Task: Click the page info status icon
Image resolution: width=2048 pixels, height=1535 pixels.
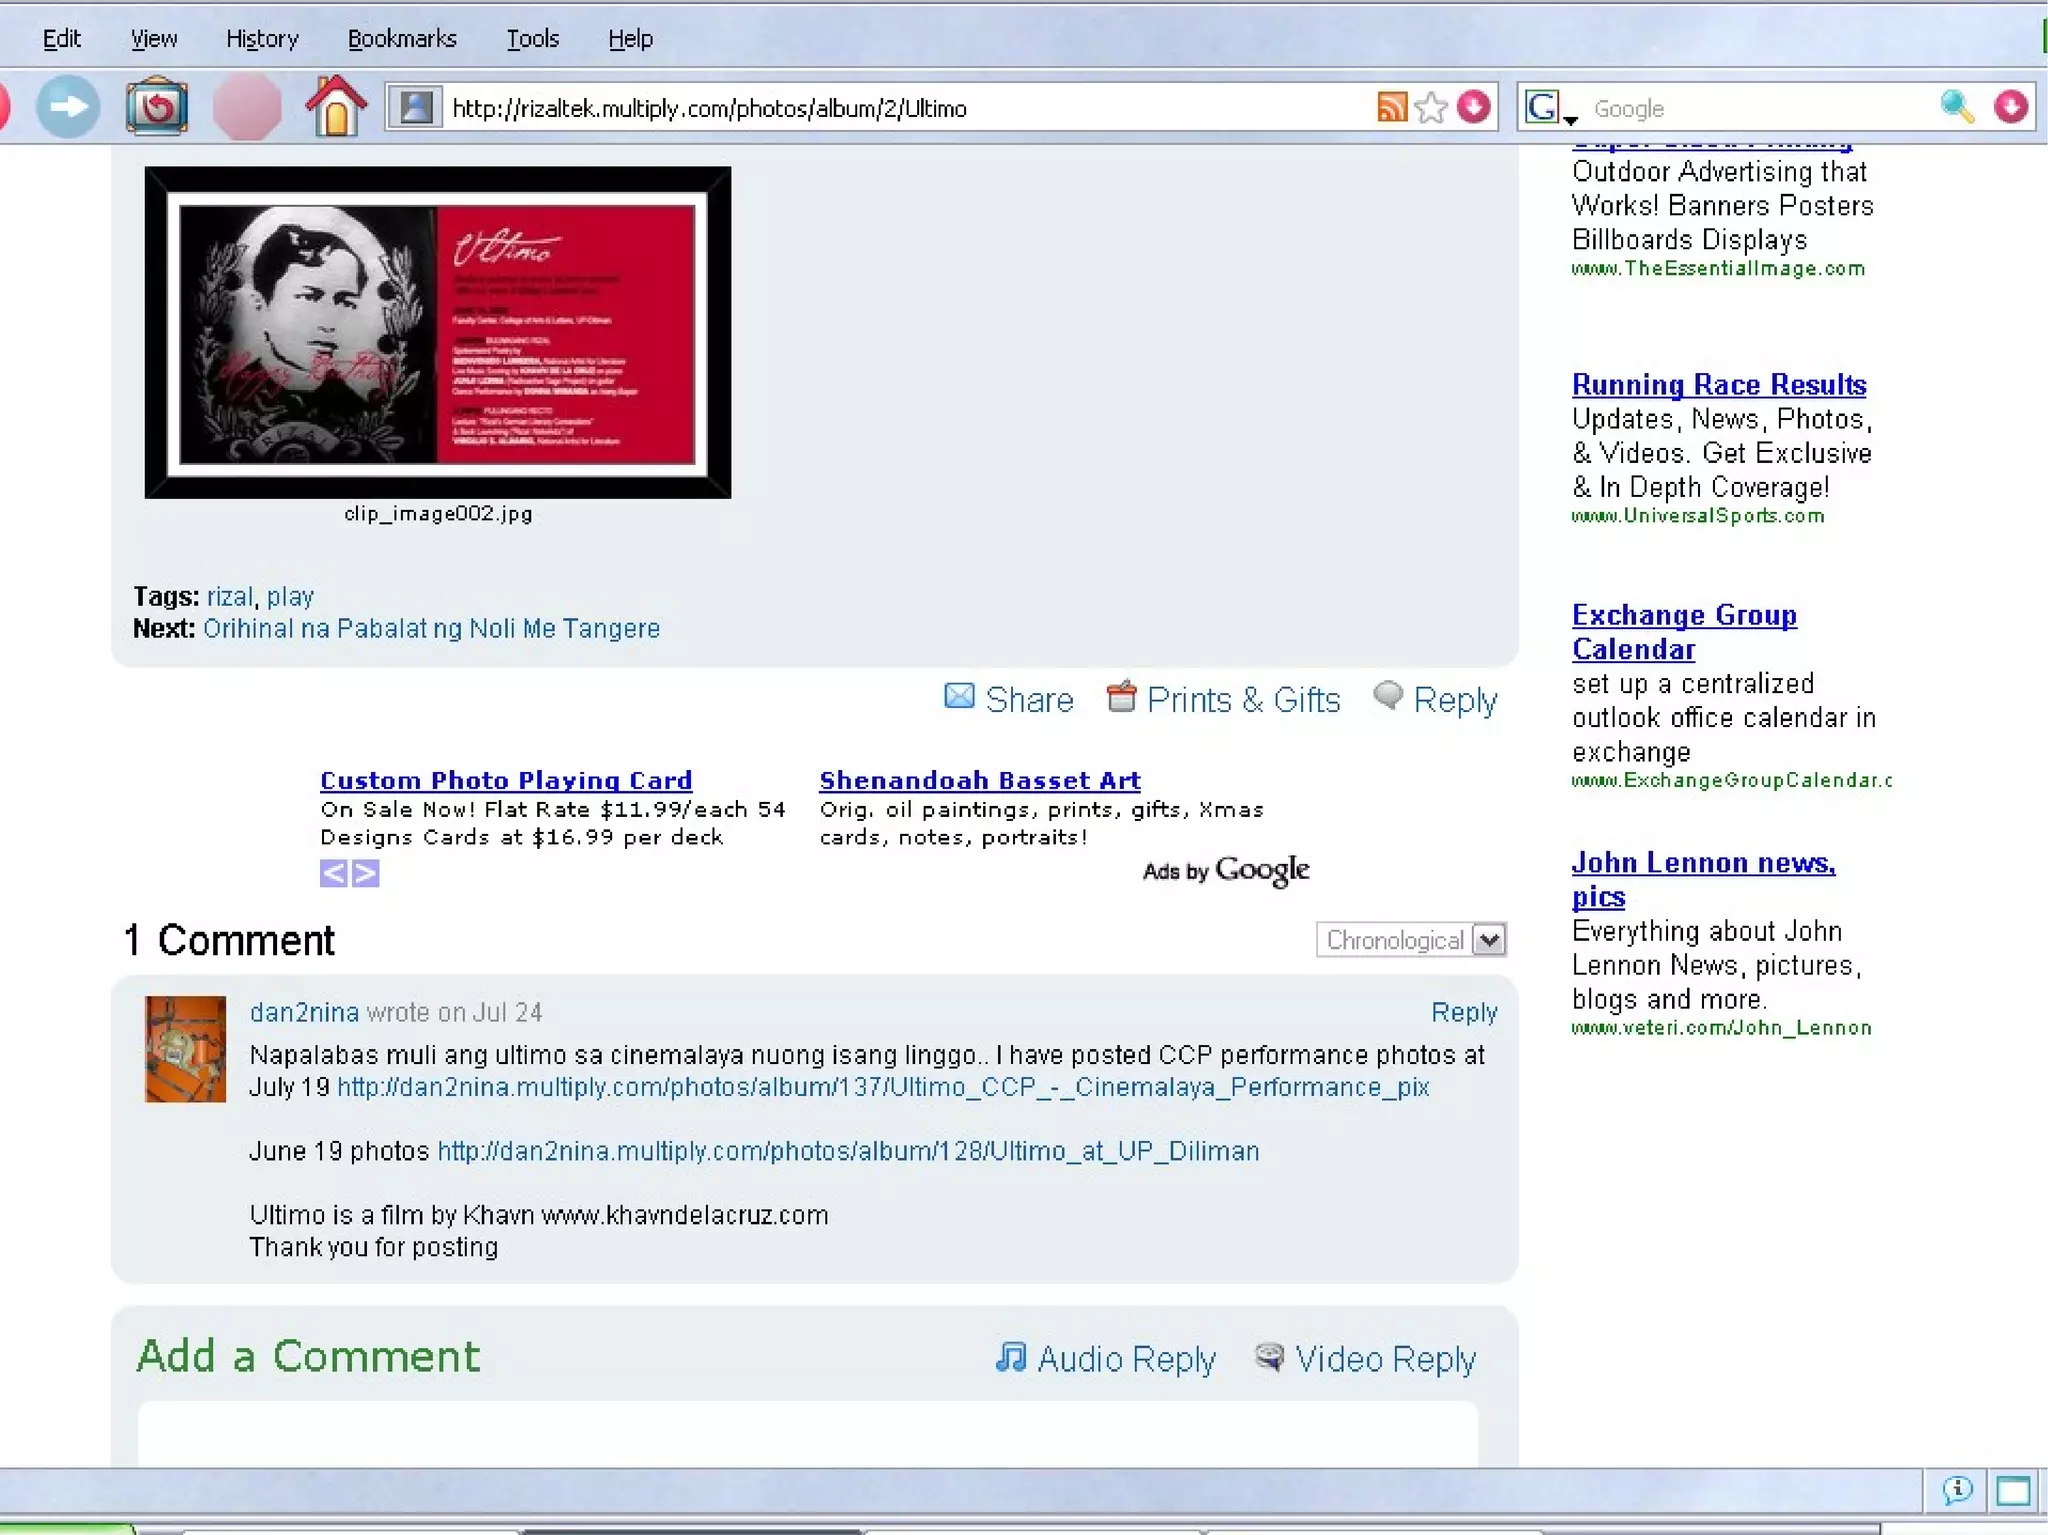Action: coord(1957,1491)
